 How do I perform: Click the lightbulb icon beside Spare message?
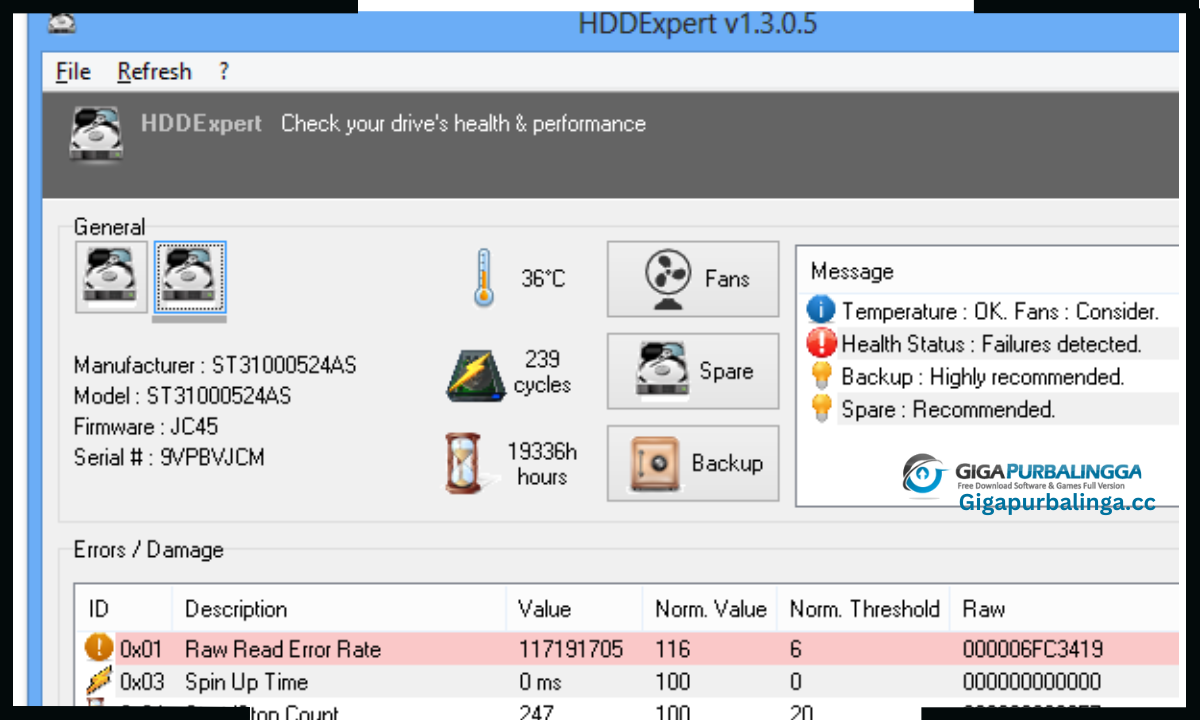(821, 409)
